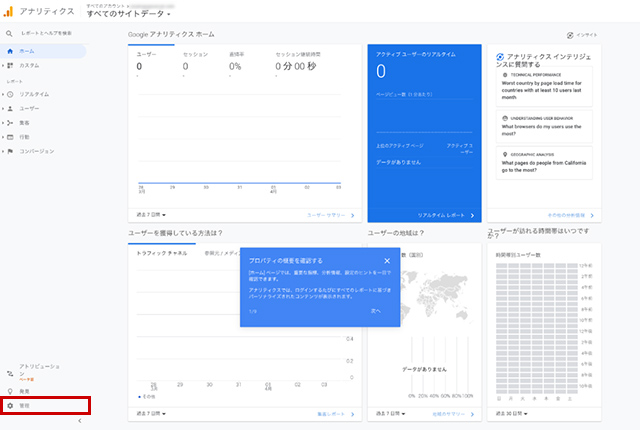Click the Analytics Intelligence swirl icon

500,57
